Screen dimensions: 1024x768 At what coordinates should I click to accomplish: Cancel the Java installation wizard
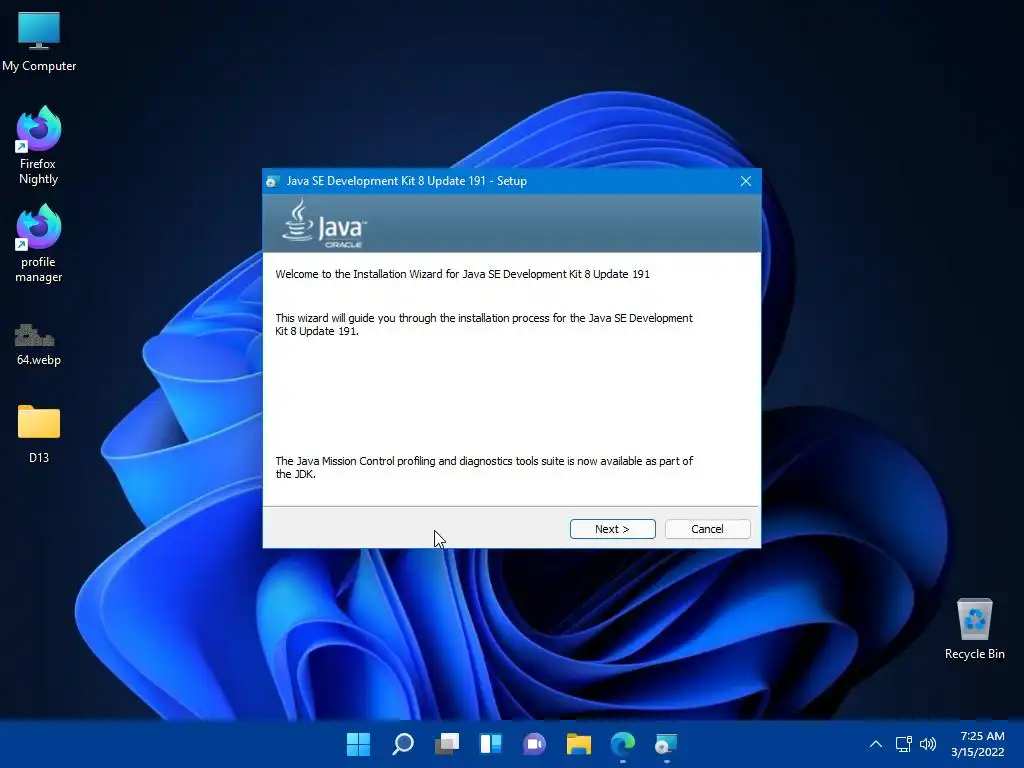coord(707,529)
